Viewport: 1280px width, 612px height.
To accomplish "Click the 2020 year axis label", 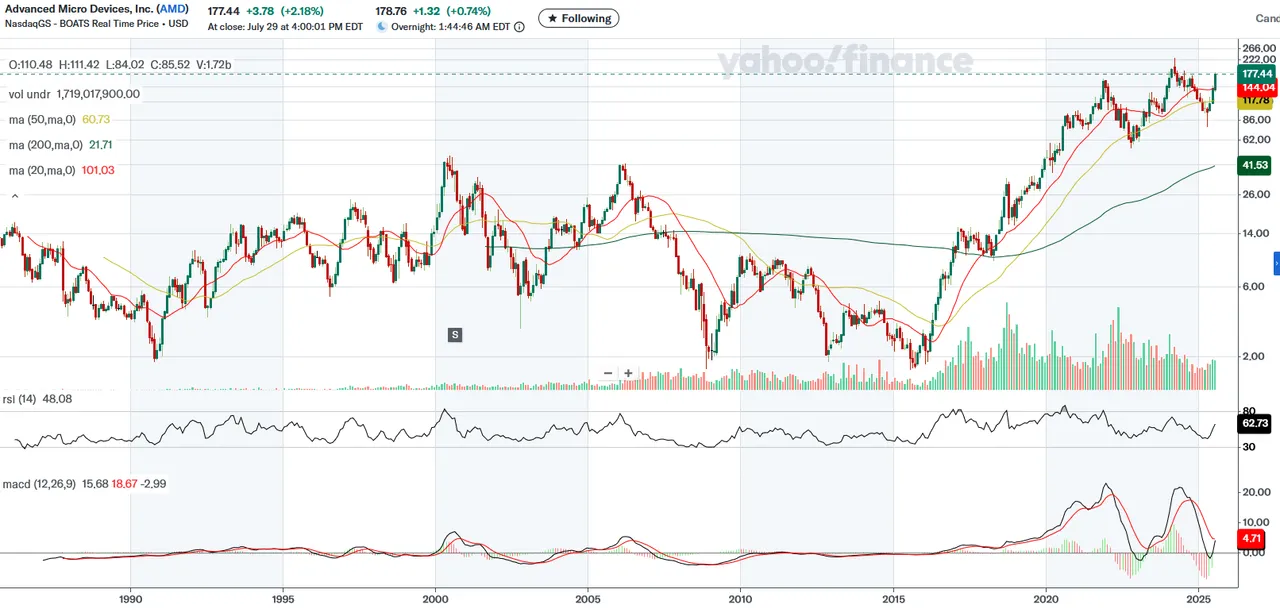I will pos(1046,598).
